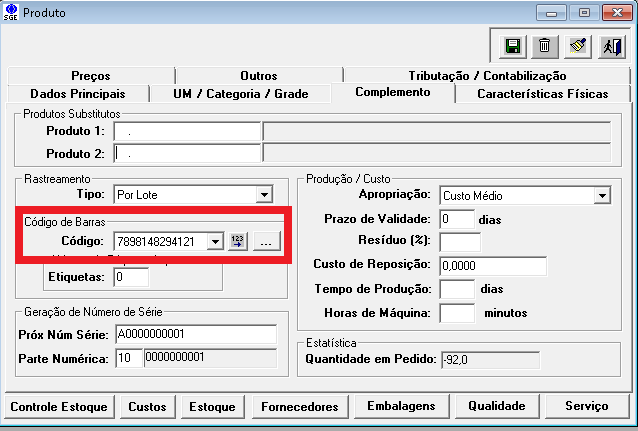This screenshot has width=638, height=431.
Task: Click the Controle Estoque button
Action: pyautogui.click(x=61, y=406)
